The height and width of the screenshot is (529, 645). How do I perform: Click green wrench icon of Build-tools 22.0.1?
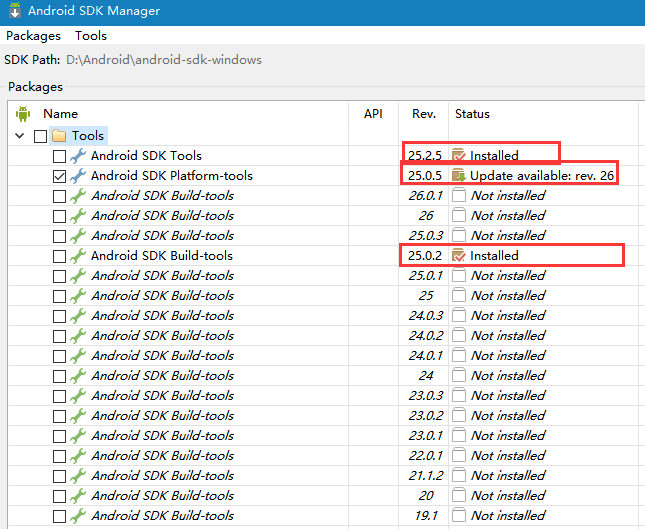[78, 455]
